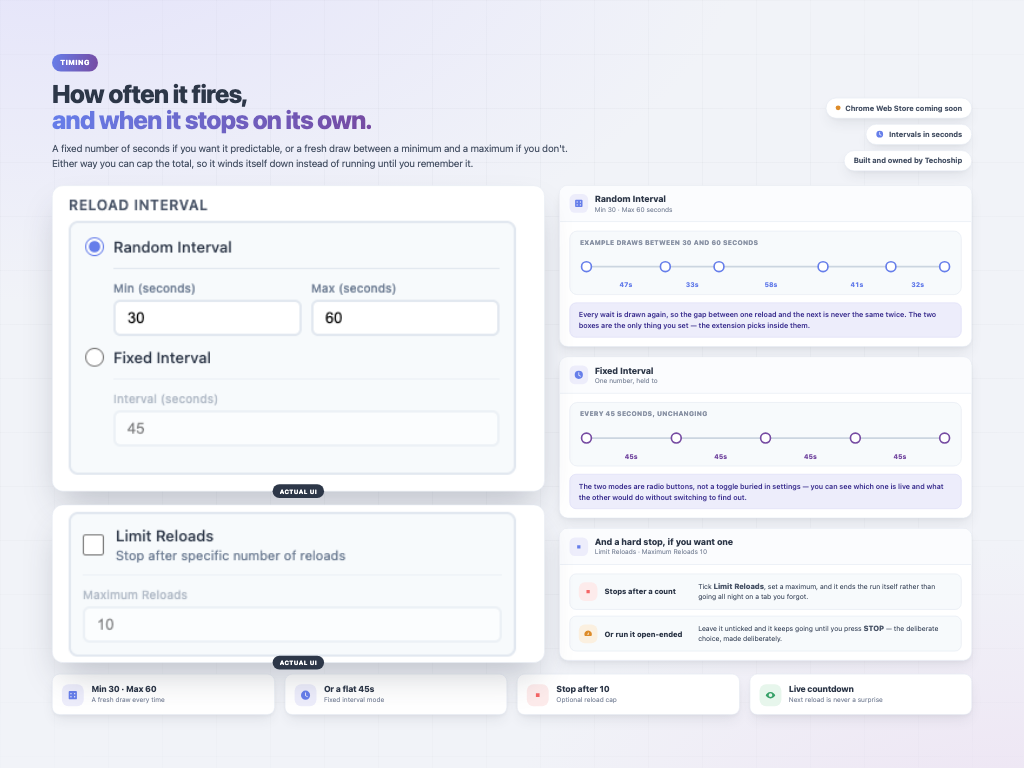Click the ACTUAL UI label under Limit Reloads panel
Image resolution: width=1024 pixels, height=768 pixels.
298,663
